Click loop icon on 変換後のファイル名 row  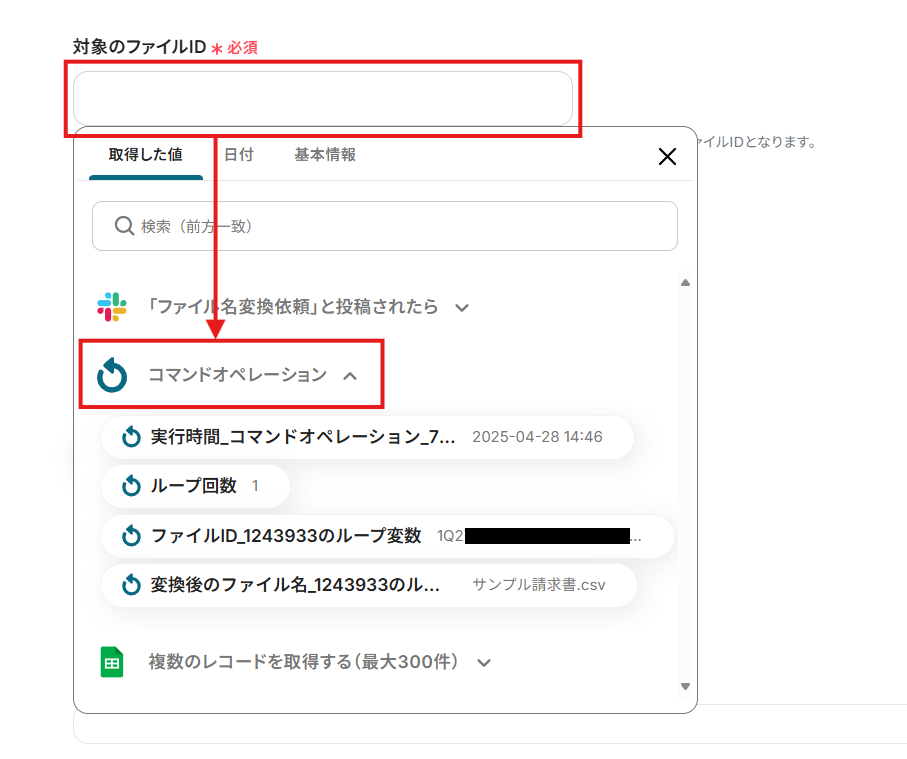131,585
